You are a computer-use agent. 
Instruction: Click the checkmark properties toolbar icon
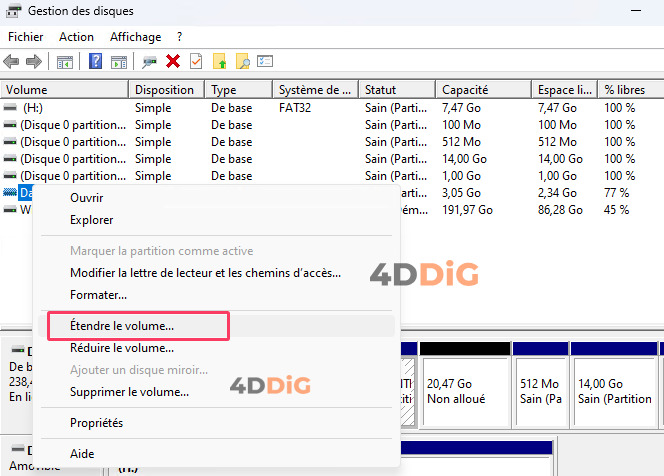pyautogui.click(x=196, y=61)
